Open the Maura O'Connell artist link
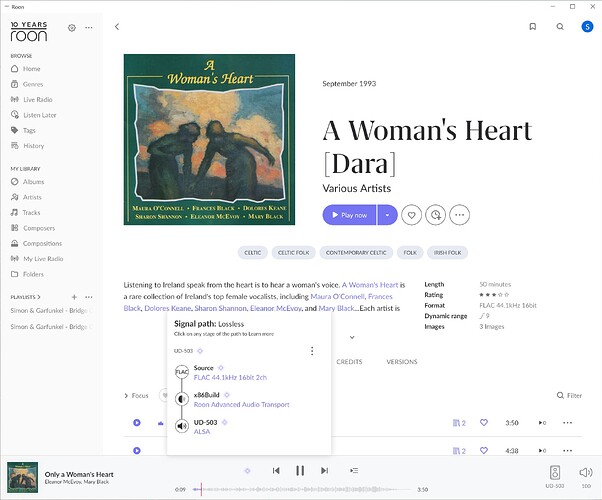Screen dimensions: 602x500 [337, 296]
